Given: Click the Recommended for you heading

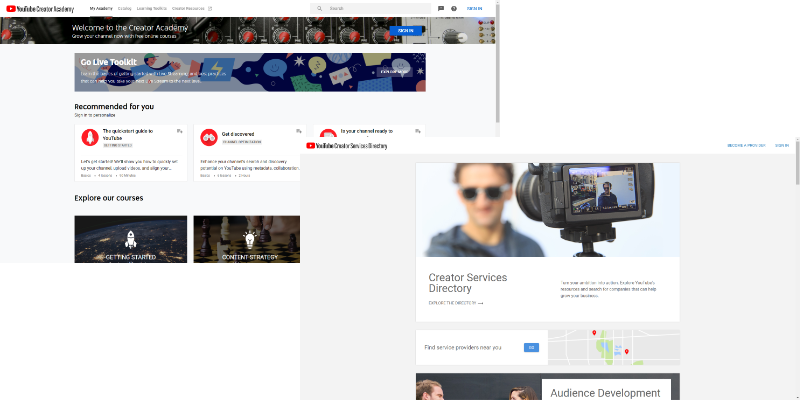Looking at the screenshot, I should (114, 107).
